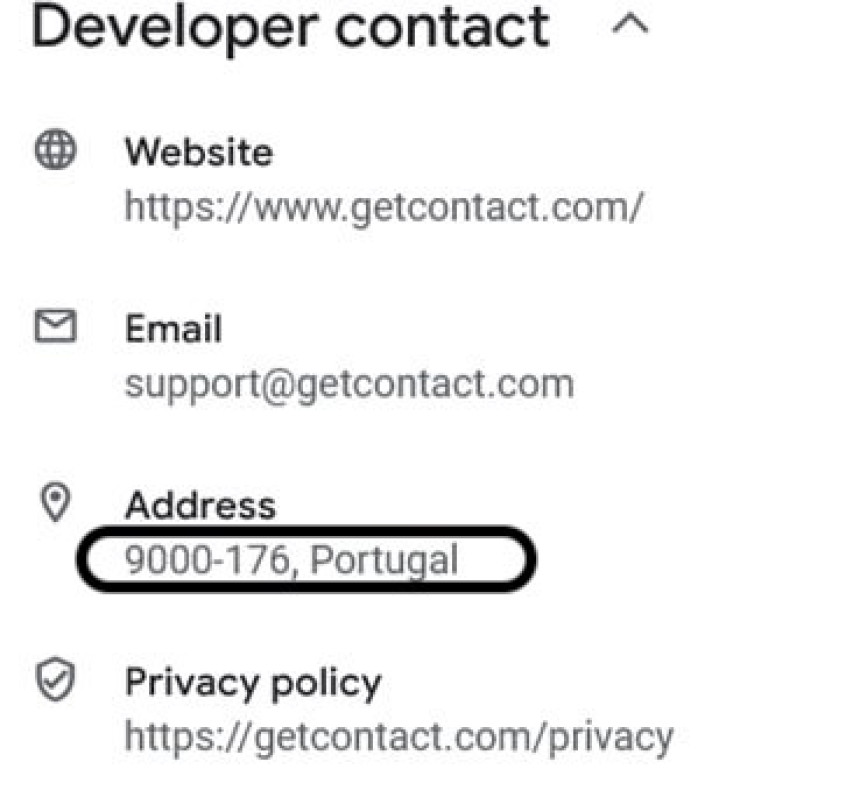Screen dimensions: 860x790
Task: Click the shield Privacy policy icon
Action: click(x=55, y=682)
